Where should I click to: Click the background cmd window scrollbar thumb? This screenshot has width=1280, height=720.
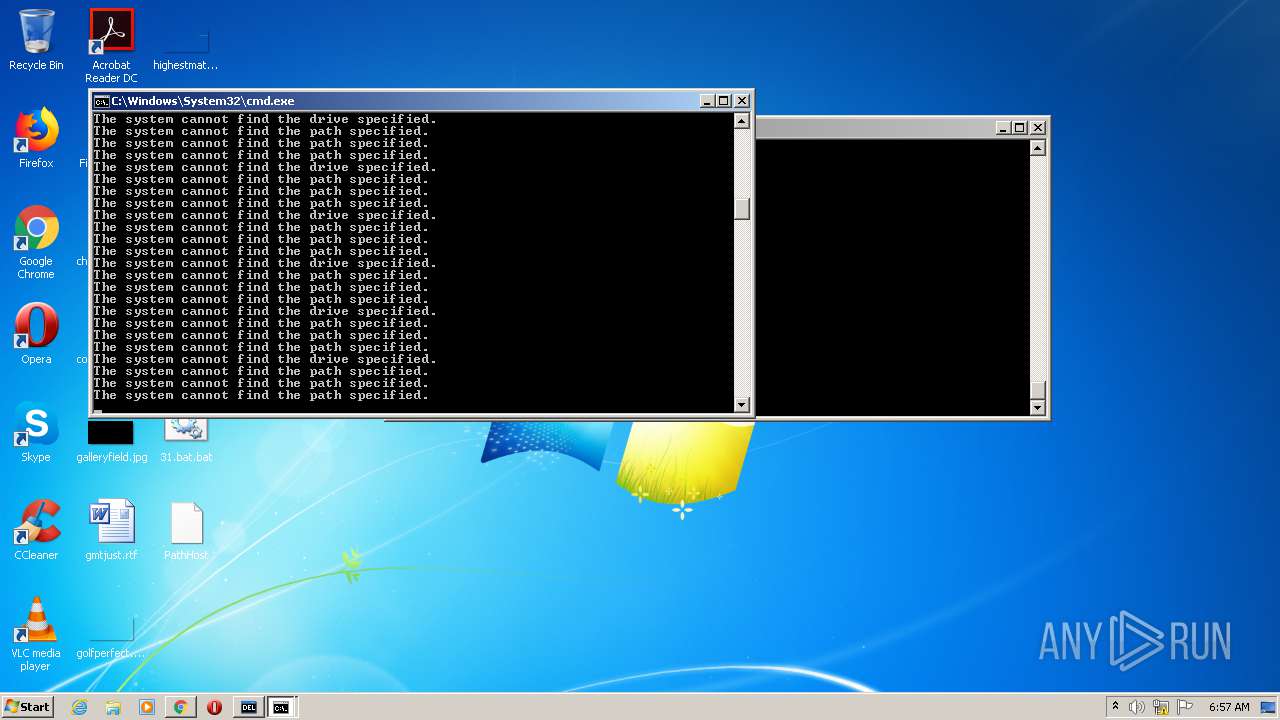1038,391
